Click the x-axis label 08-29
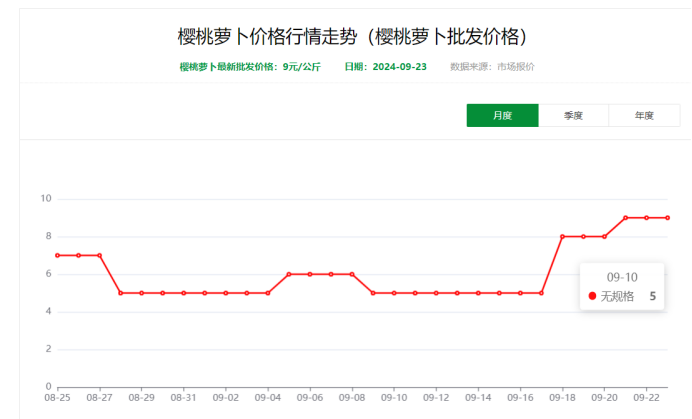The image size is (692, 419). 142,398
